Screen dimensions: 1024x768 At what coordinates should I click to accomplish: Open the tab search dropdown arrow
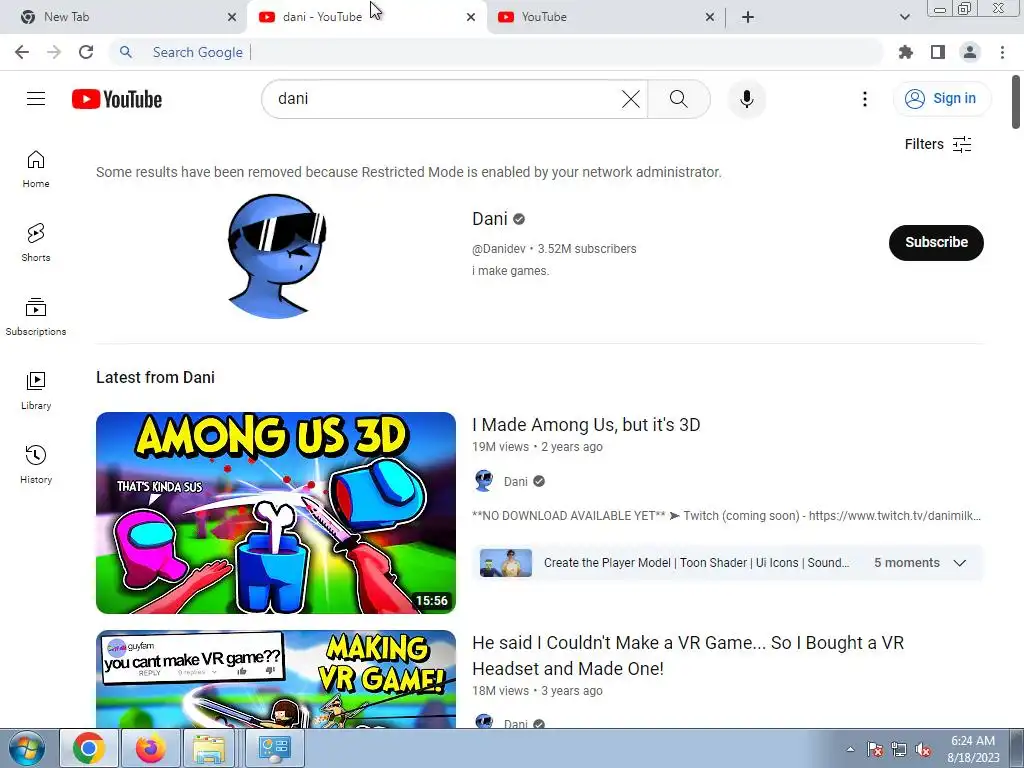click(904, 17)
